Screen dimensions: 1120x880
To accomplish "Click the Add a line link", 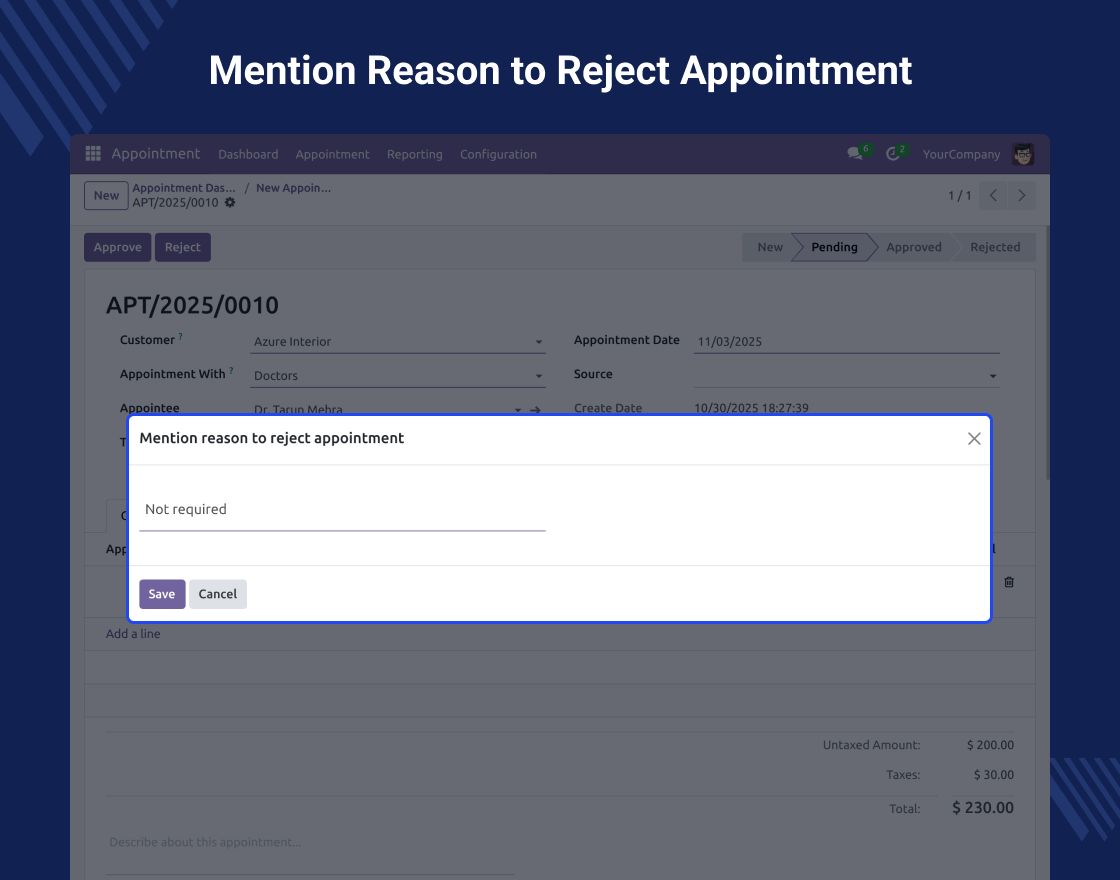I will (x=133, y=634).
